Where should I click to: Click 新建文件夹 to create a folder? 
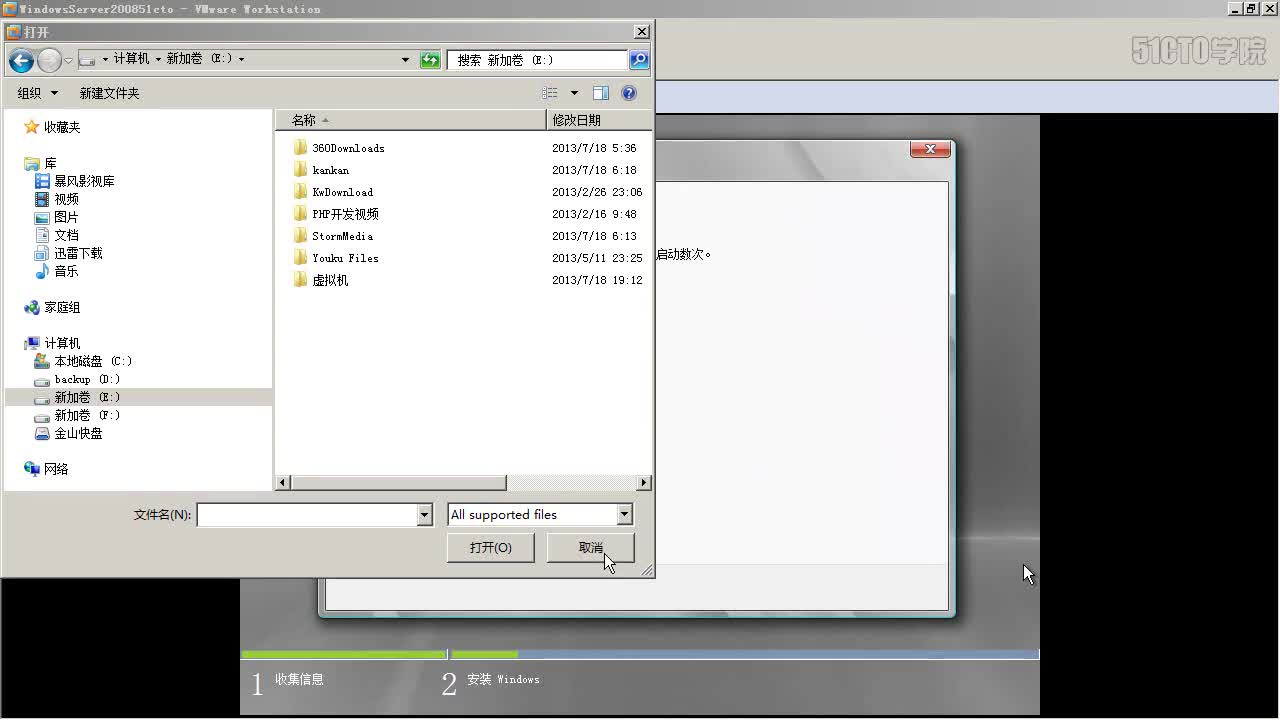coord(109,93)
